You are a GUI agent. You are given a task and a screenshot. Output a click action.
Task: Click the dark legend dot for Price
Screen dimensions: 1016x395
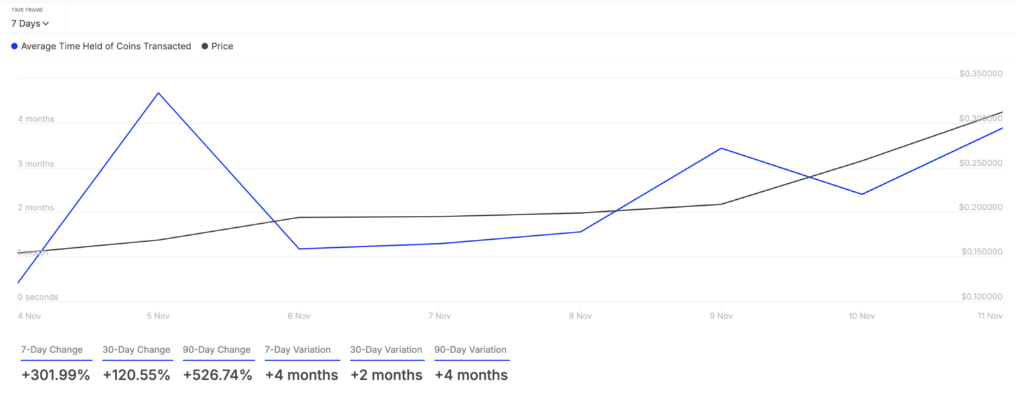[205, 47]
